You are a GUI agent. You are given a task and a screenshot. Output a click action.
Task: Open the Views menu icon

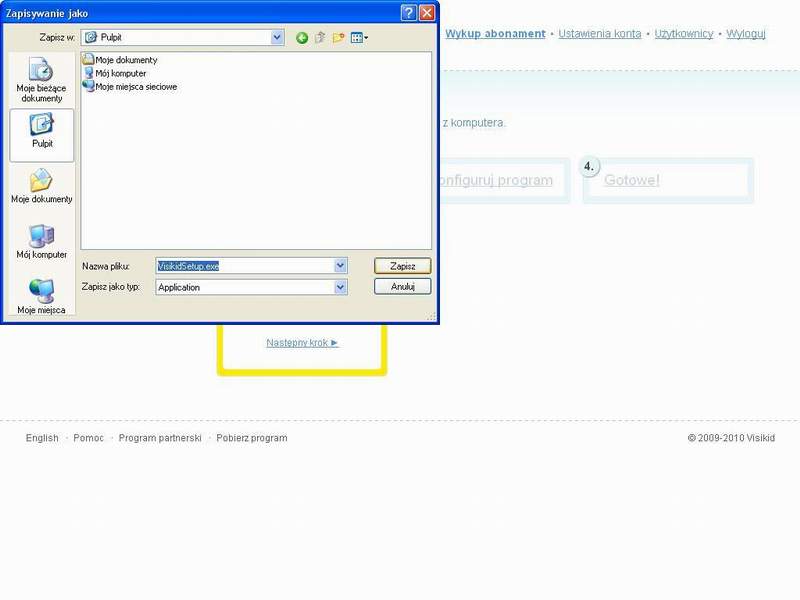[359, 37]
